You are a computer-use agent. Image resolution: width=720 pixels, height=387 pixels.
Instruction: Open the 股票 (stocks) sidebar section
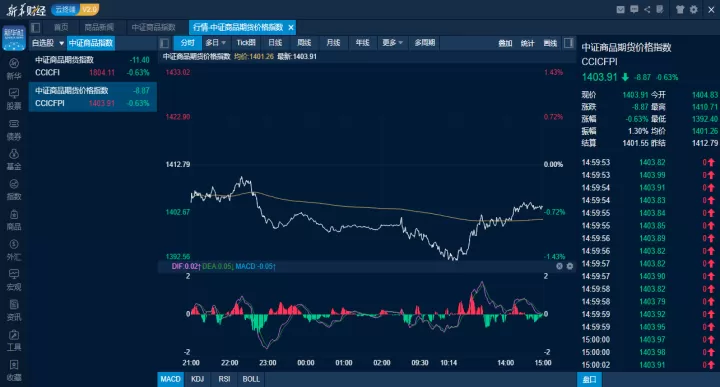(x=14, y=99)
